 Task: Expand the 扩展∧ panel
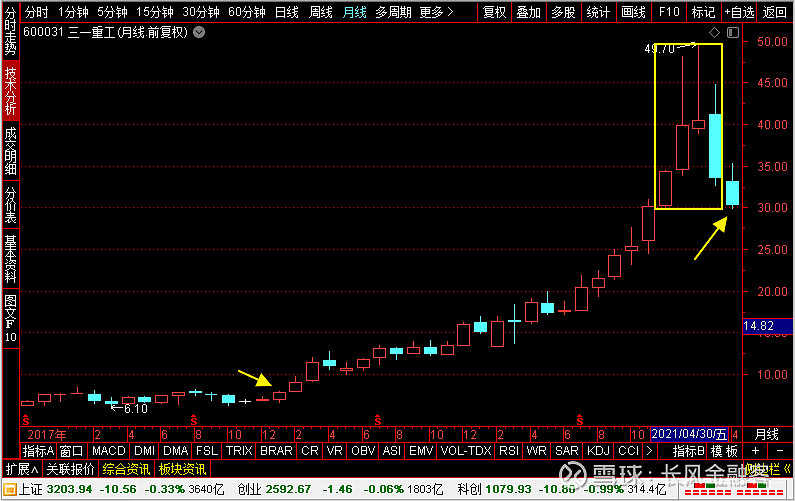pos(22,469)
